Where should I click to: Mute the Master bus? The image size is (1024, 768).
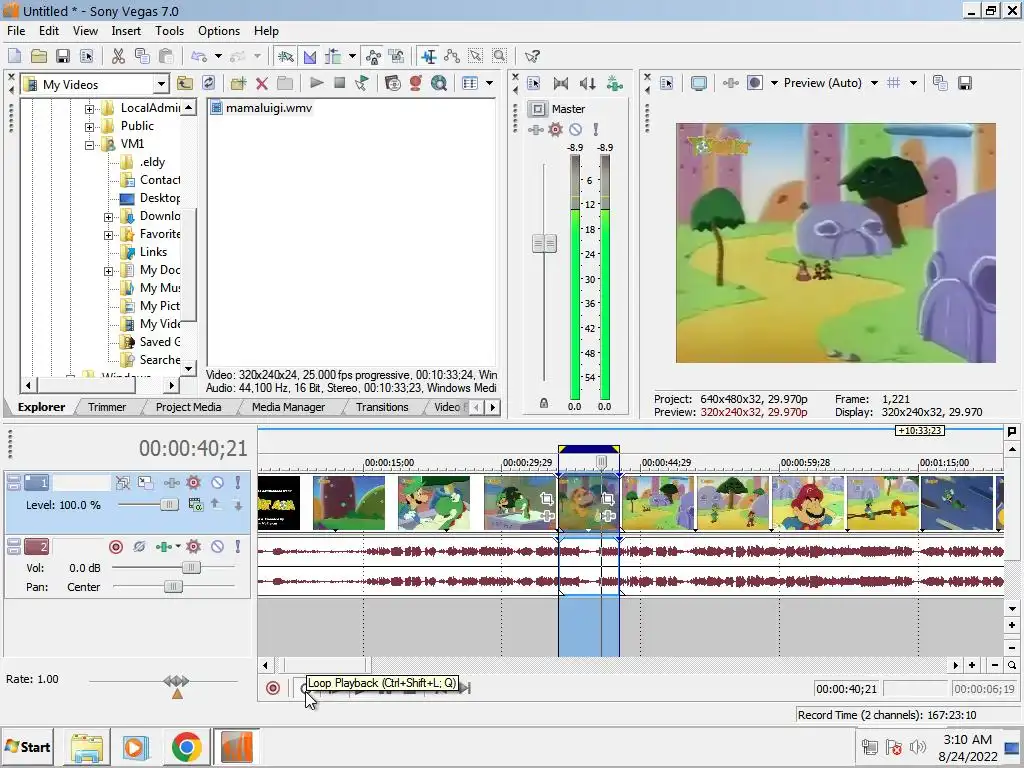point(575,129)
